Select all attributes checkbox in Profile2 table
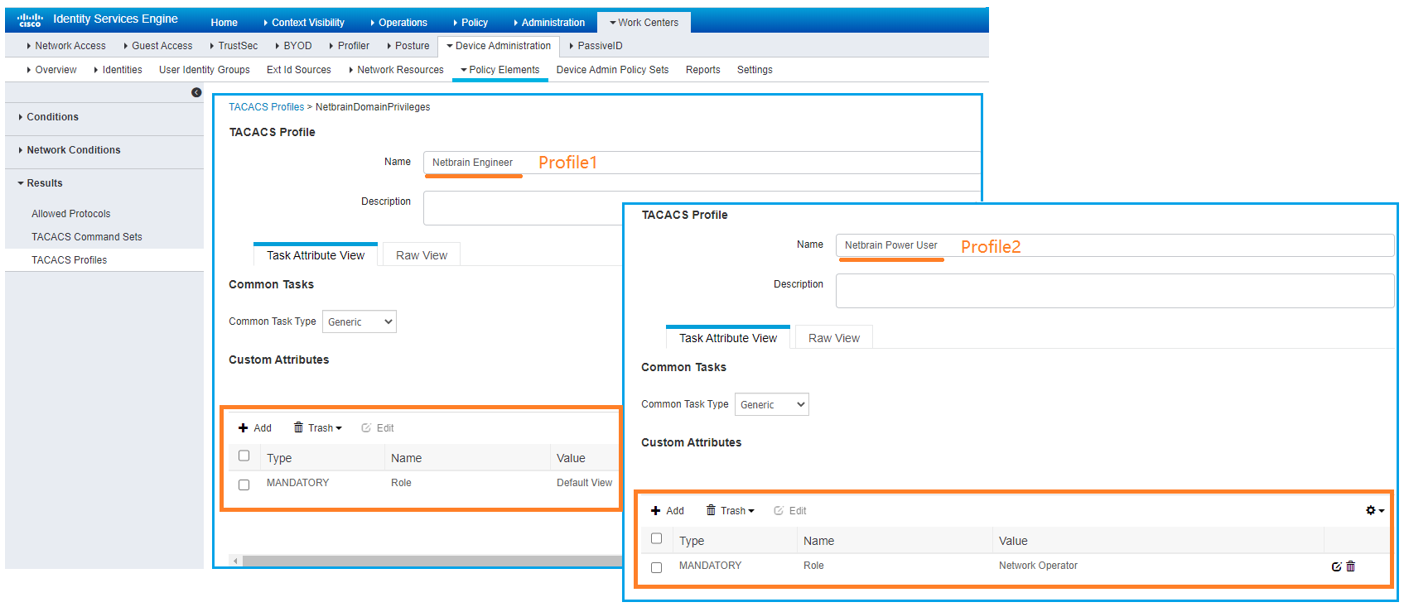Image resolution: width=1405 pixels, height=608 pixels. (656, 539)
